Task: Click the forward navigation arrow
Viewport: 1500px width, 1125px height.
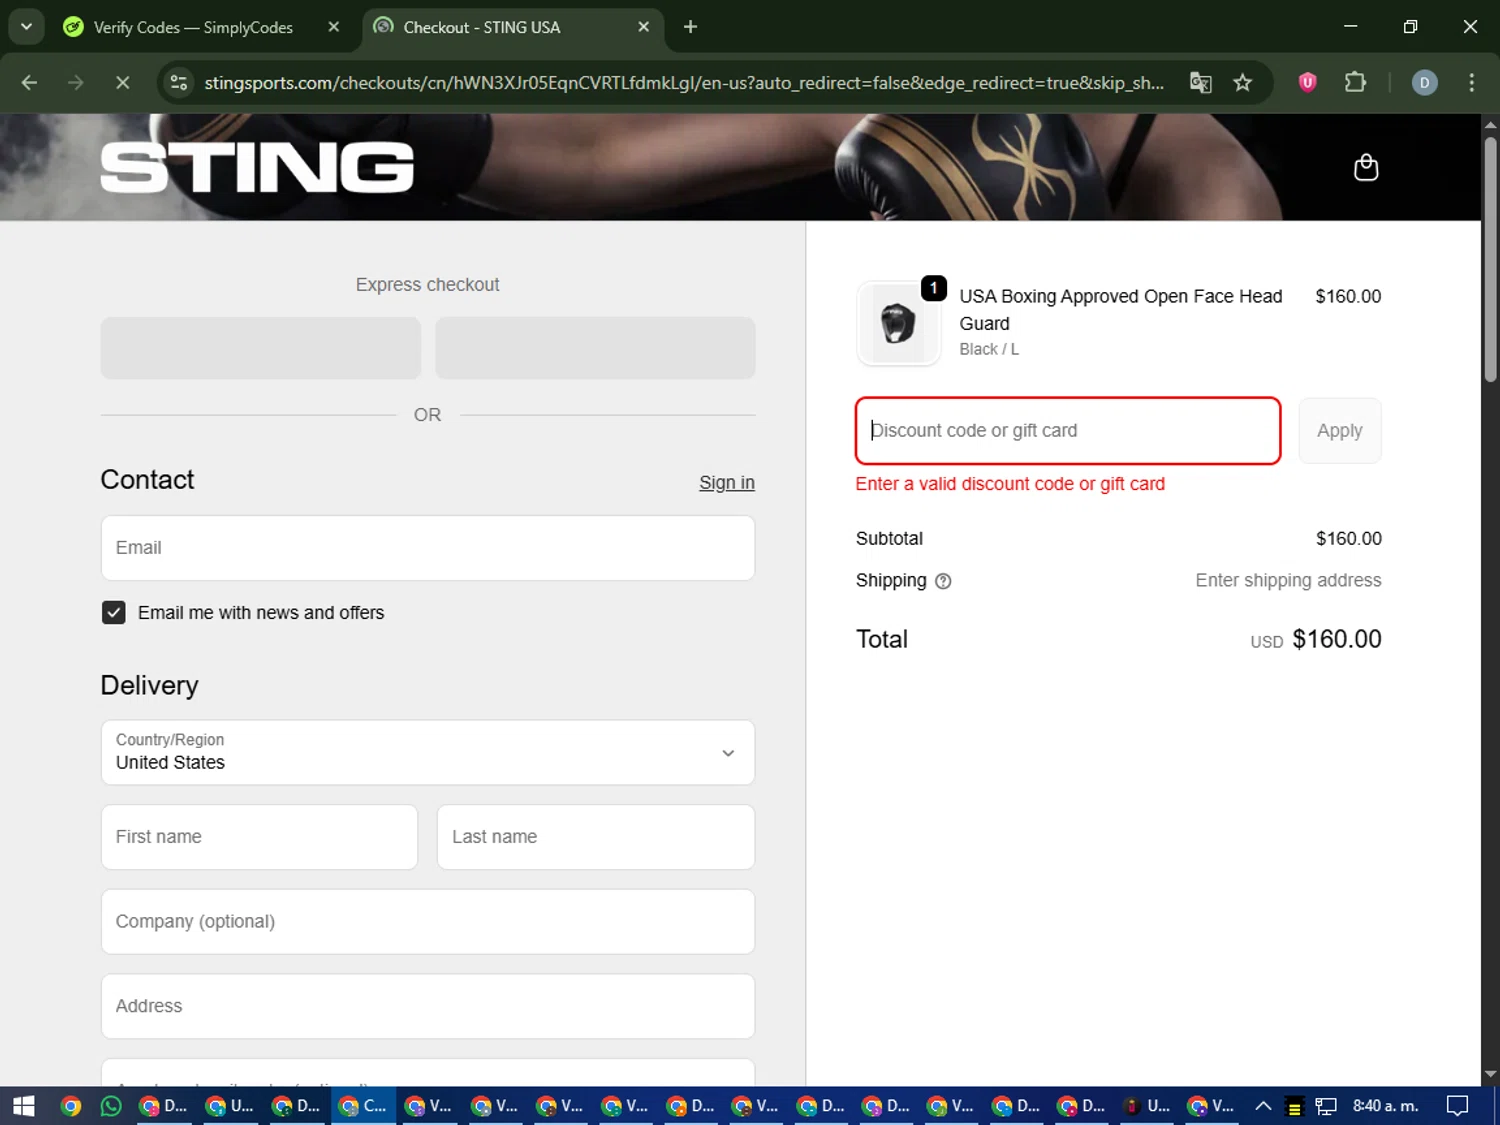Action: coord(76,83)
